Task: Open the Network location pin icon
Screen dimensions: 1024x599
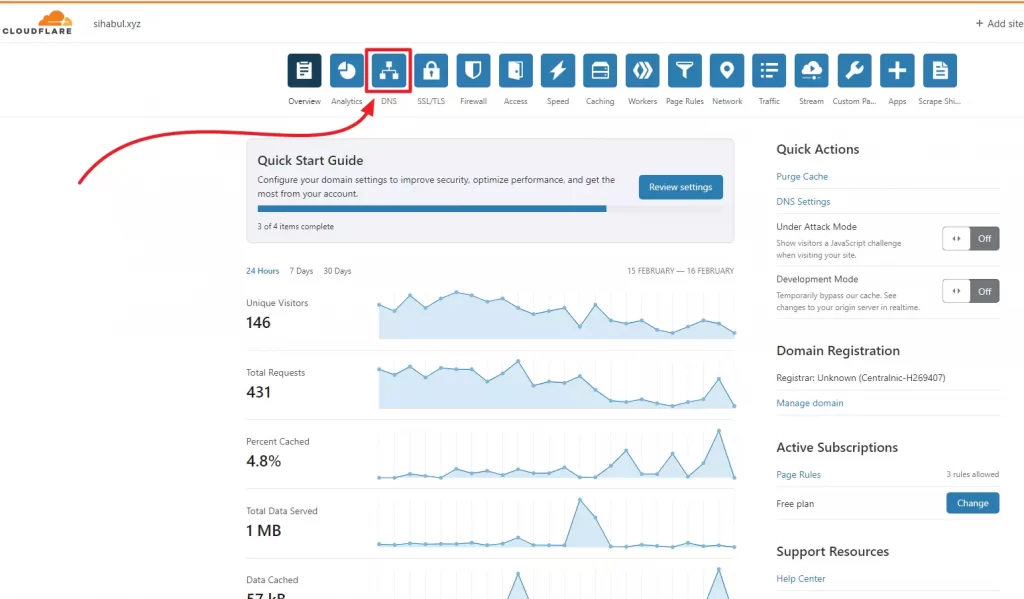Action: point(727,71)
